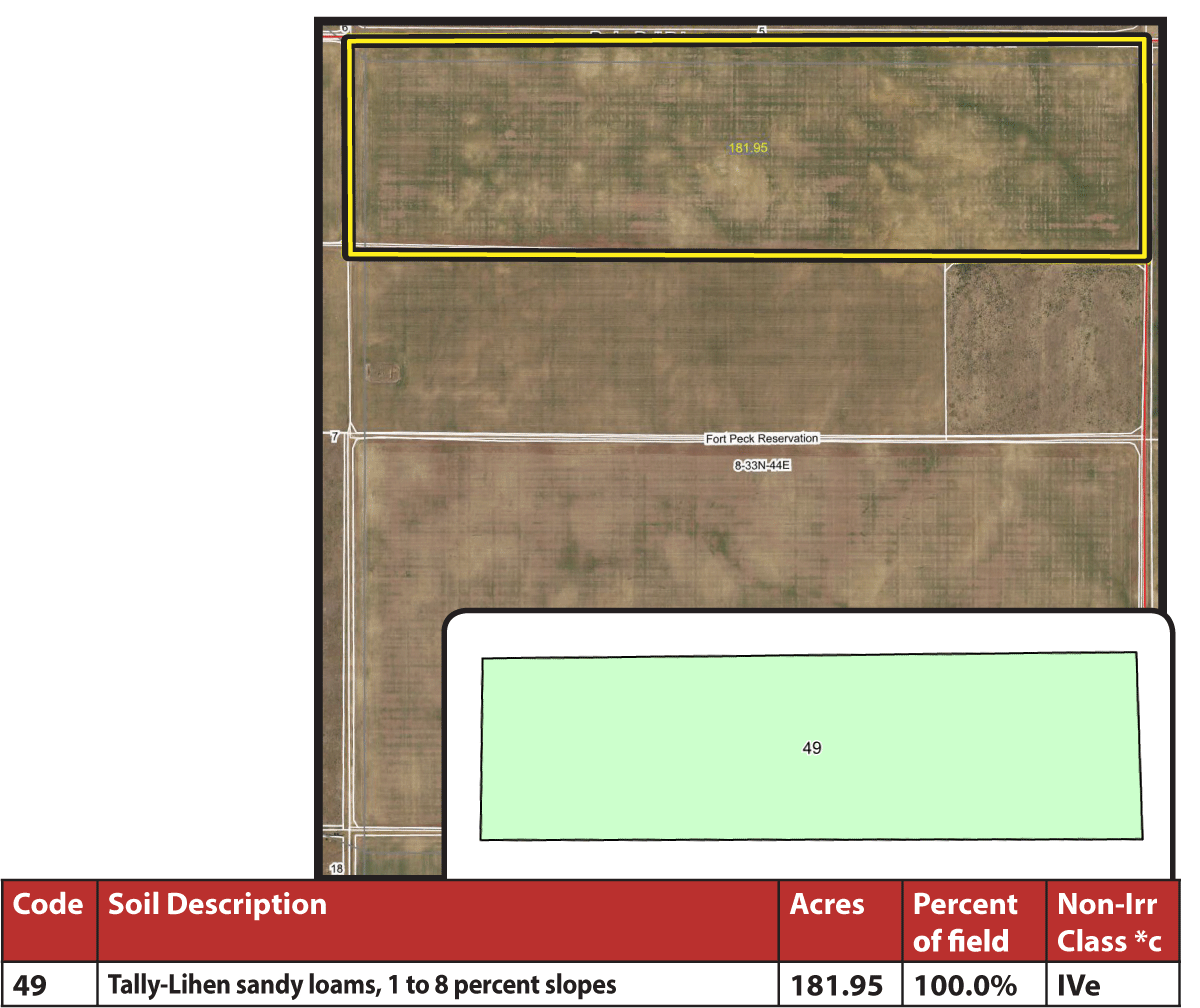
Task: Click the 100.0% percentage cell
Action: click(x=965, y=985)
